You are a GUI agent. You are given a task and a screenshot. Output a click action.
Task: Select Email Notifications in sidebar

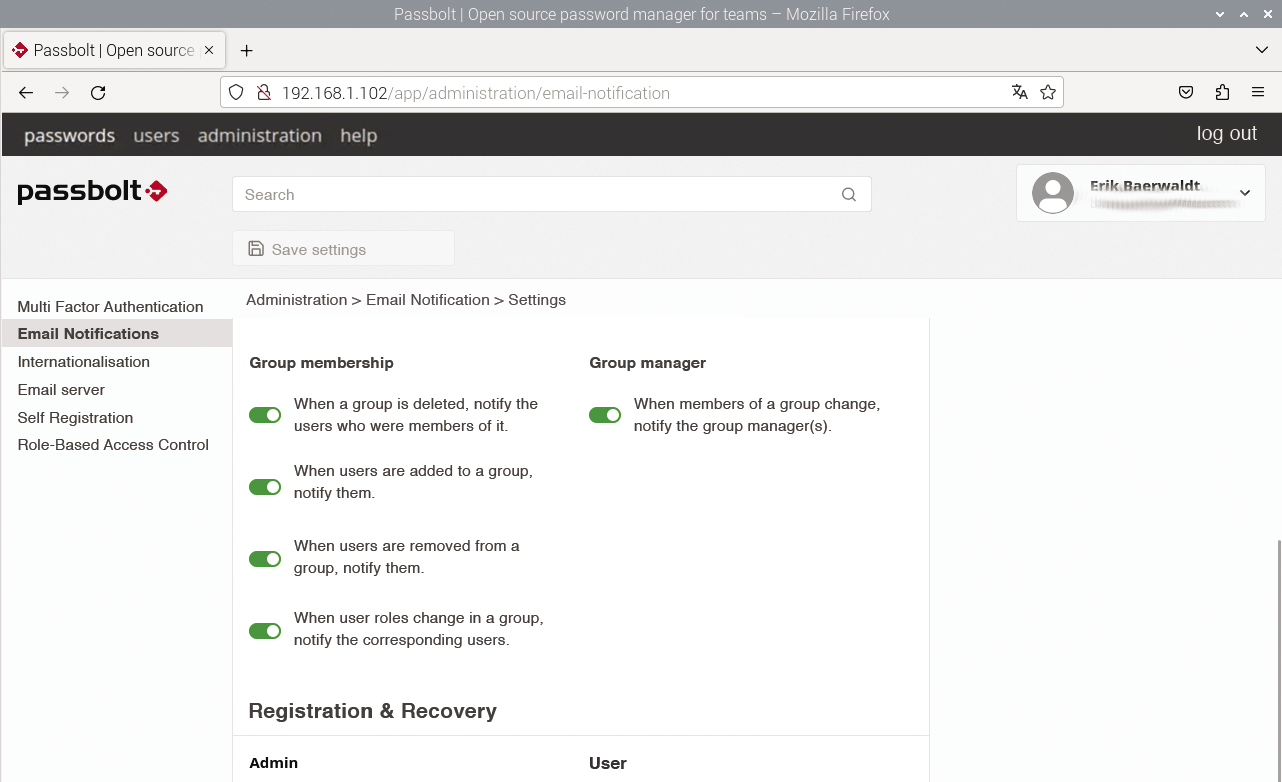(117, 333)
